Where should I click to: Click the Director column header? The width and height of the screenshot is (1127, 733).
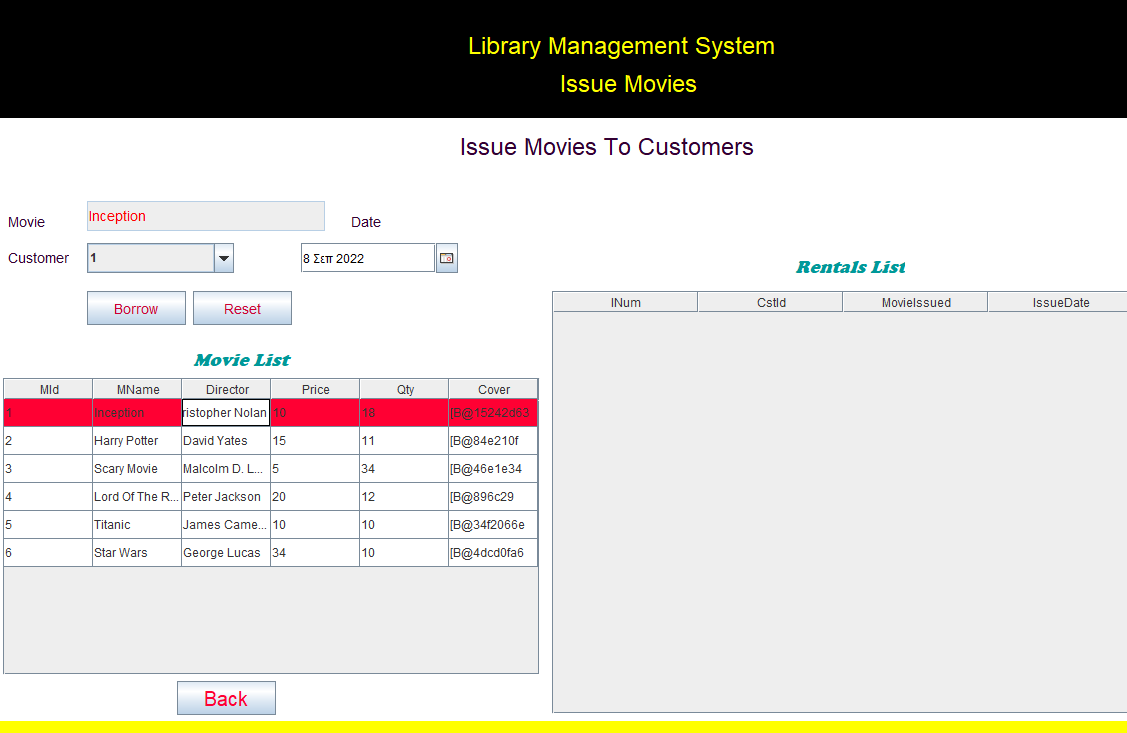point(225,389)
